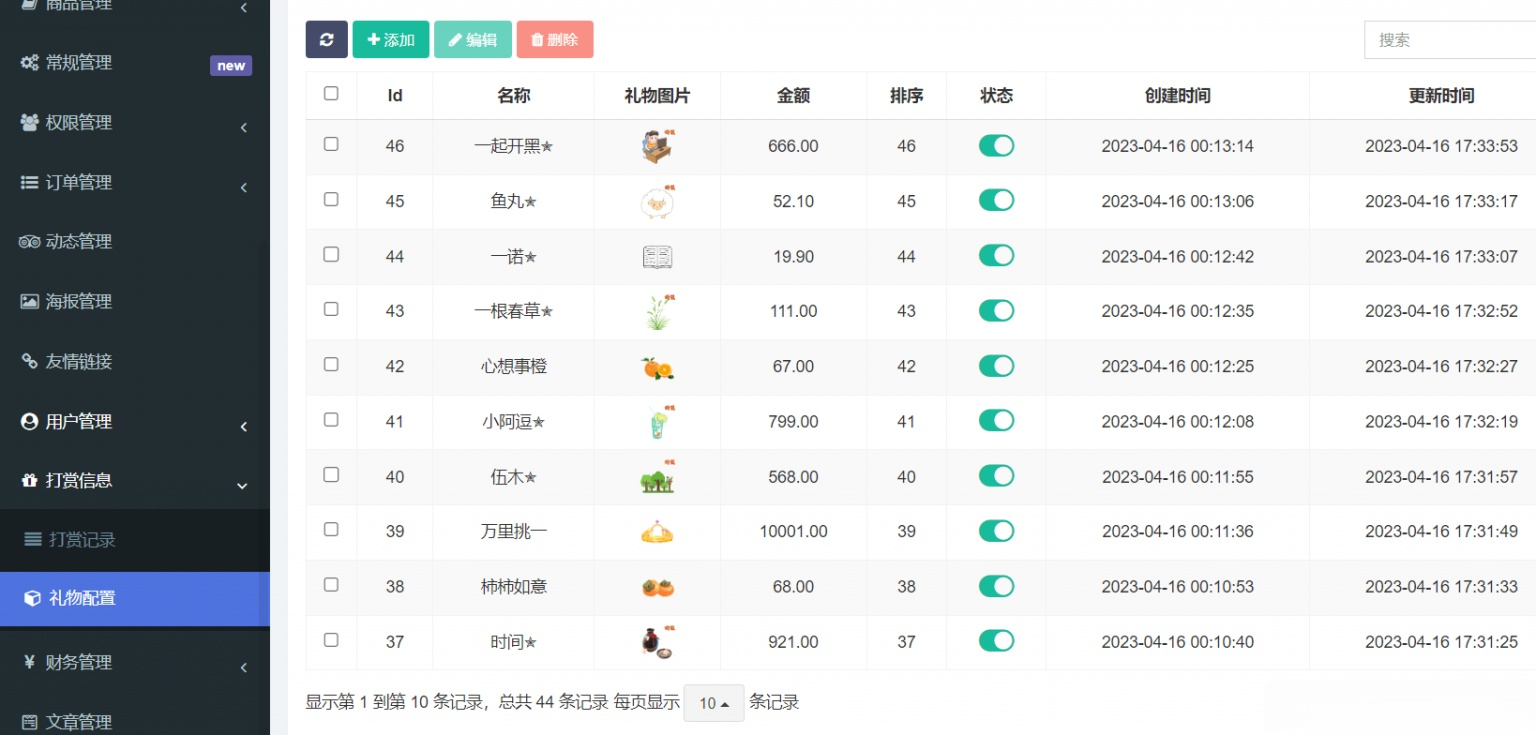Viewport: 1536px width, 735px height.
Task: Open 常规管理 in the sidebar
Action: (x=135, y=63)
